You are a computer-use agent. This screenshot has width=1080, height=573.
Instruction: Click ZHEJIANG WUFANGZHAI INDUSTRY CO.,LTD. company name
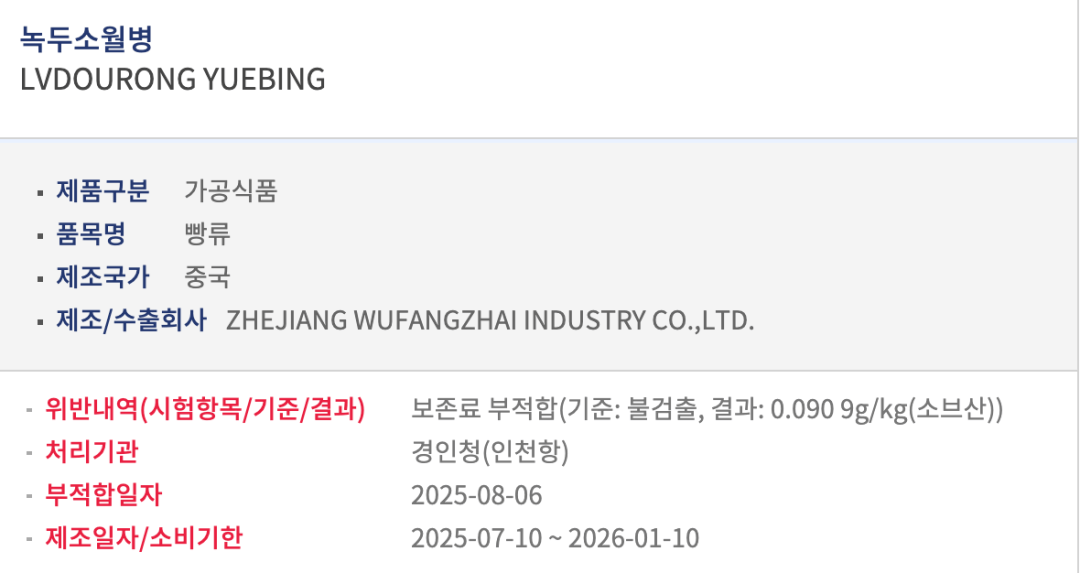click(x=490, y=321)
